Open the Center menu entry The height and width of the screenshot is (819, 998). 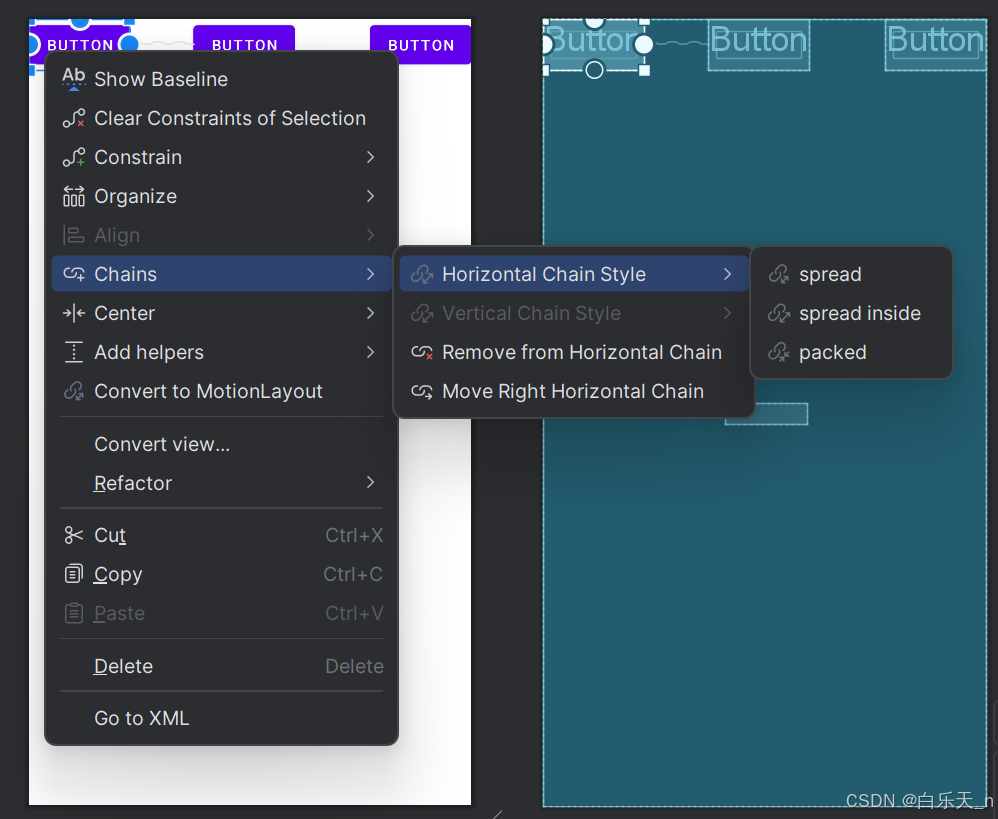pos(221,313)
